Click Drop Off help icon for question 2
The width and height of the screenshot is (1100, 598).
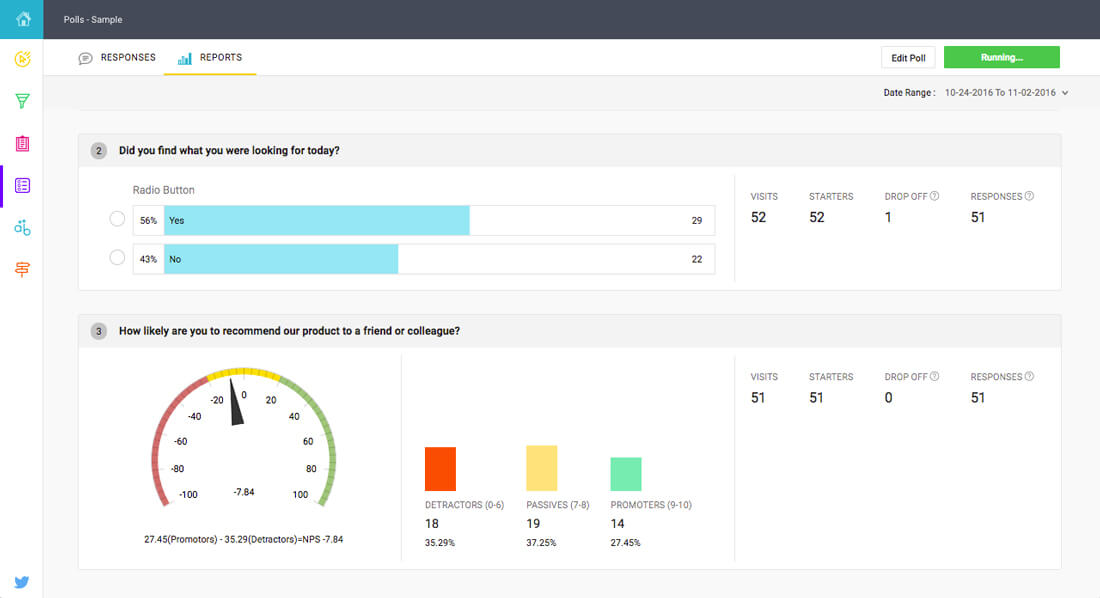[934, 196]
